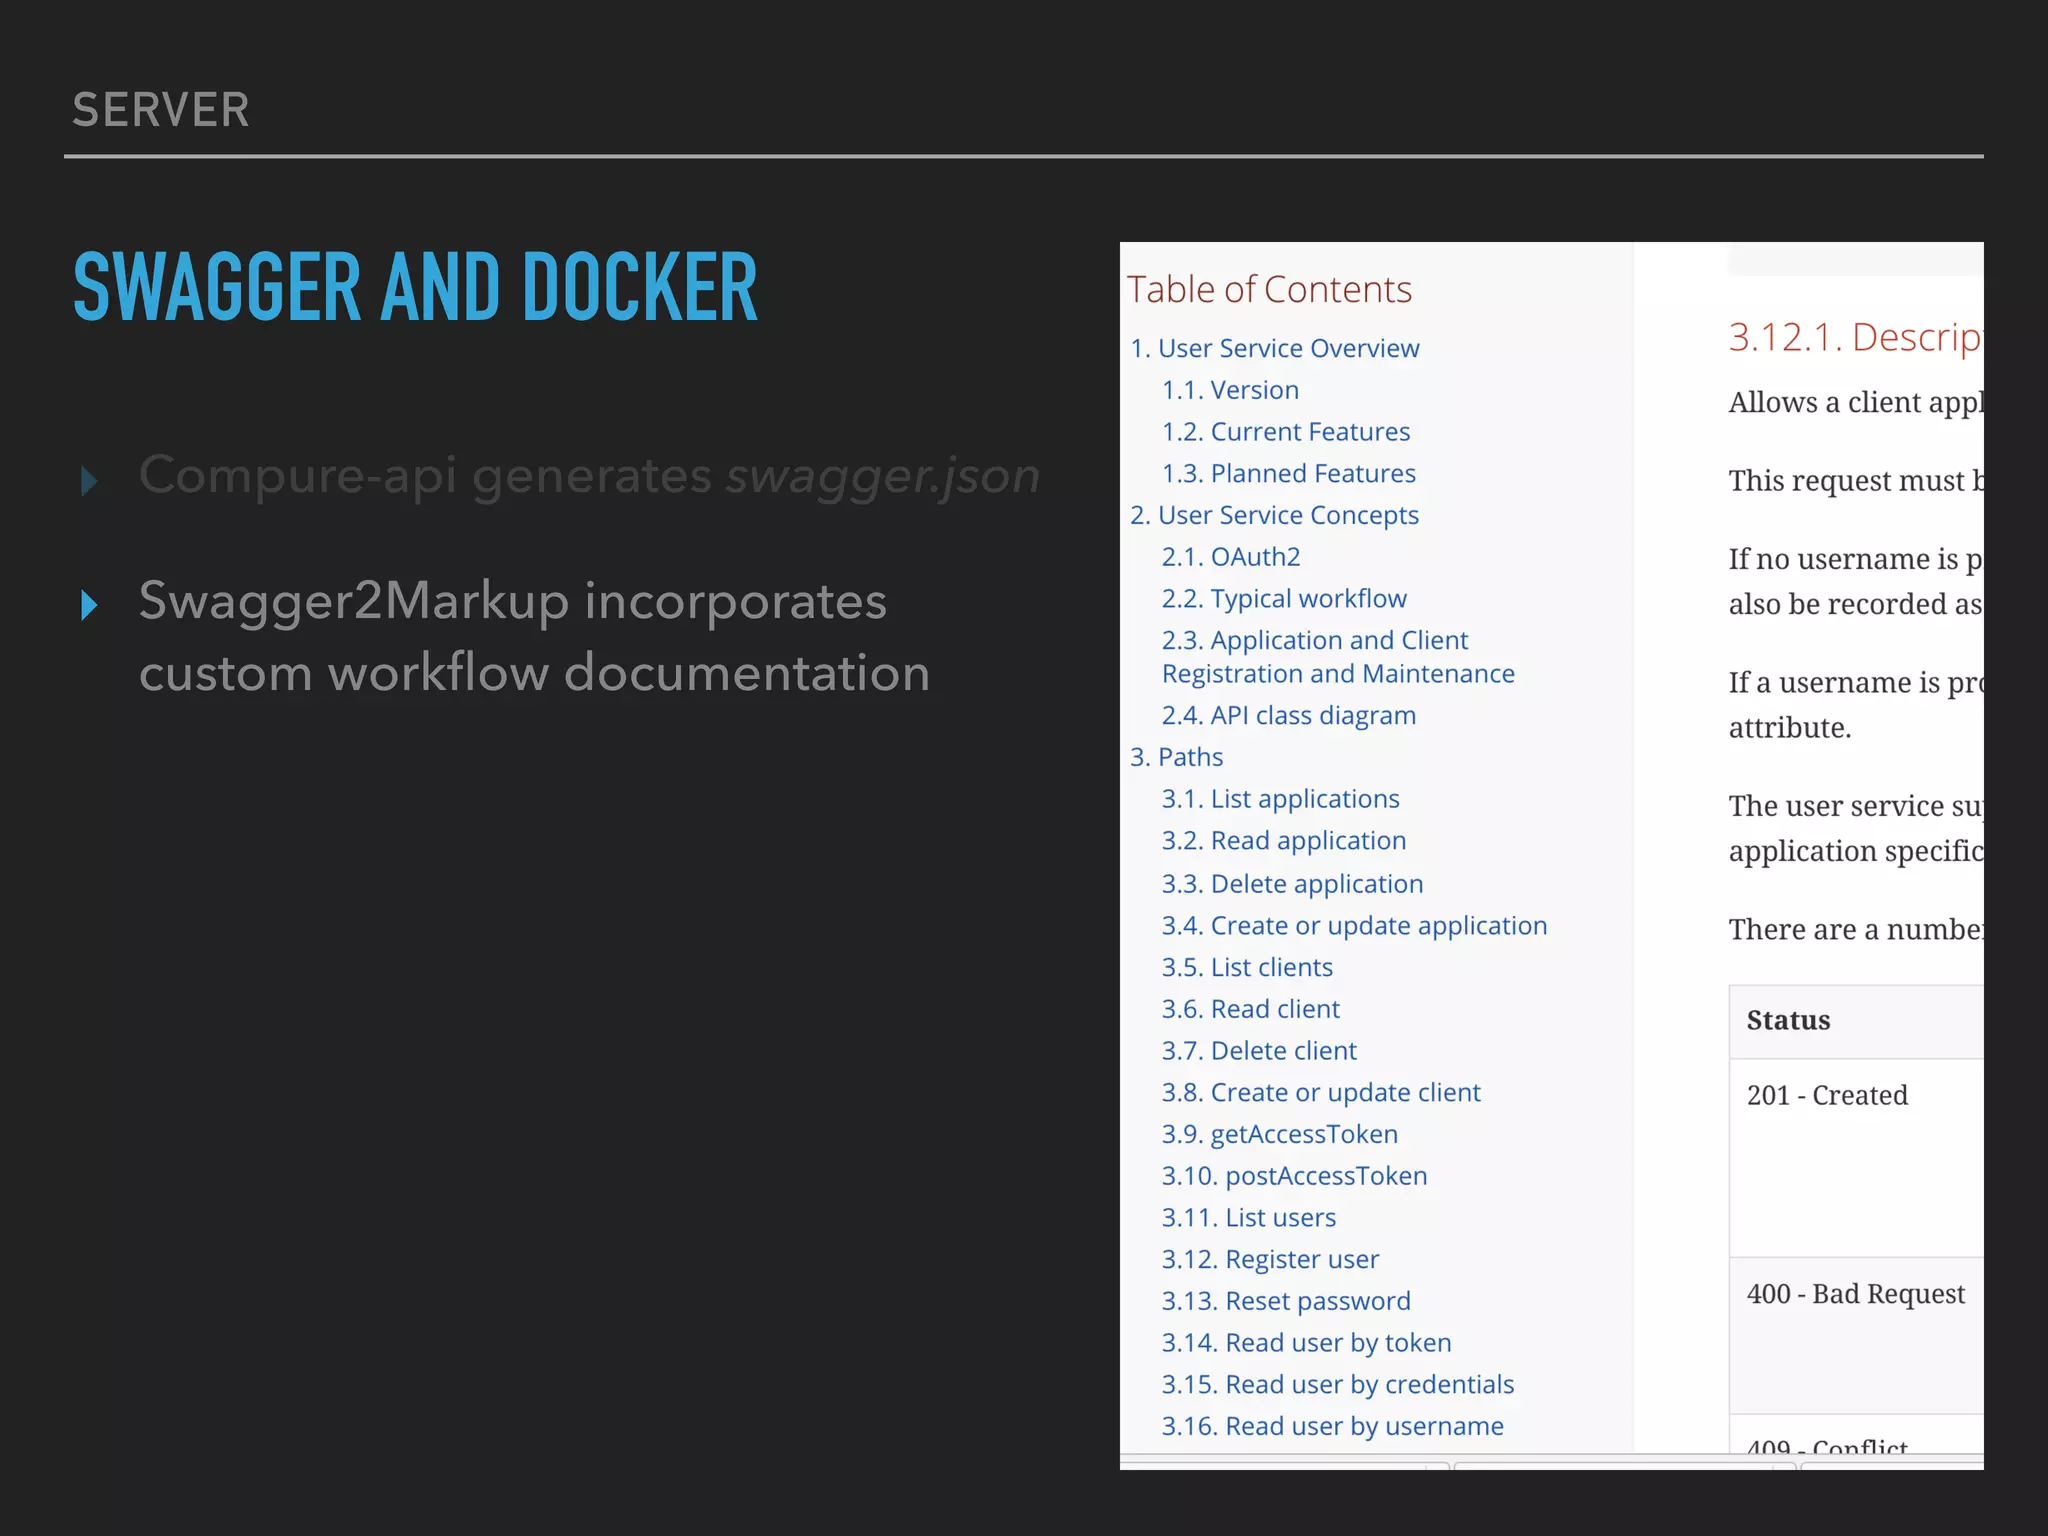Jump to the '2.1. OAuth2' section

(x=1231, y=557)
